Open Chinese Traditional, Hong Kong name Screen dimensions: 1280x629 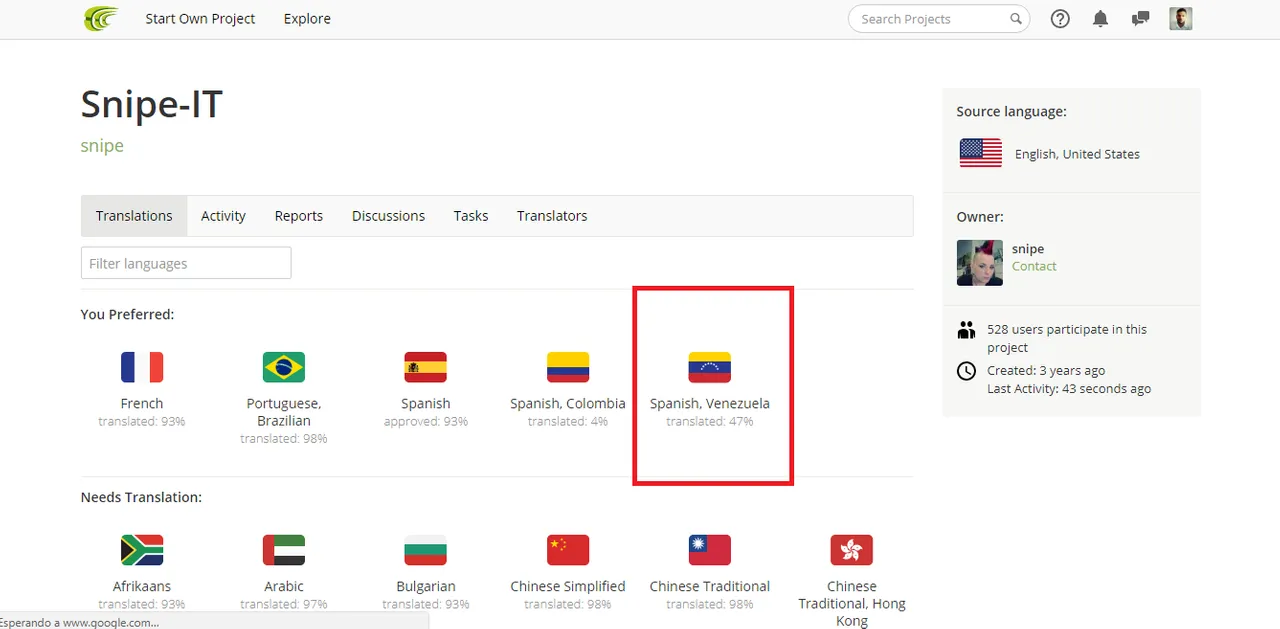pyautogui.click(x=852, y=604)
